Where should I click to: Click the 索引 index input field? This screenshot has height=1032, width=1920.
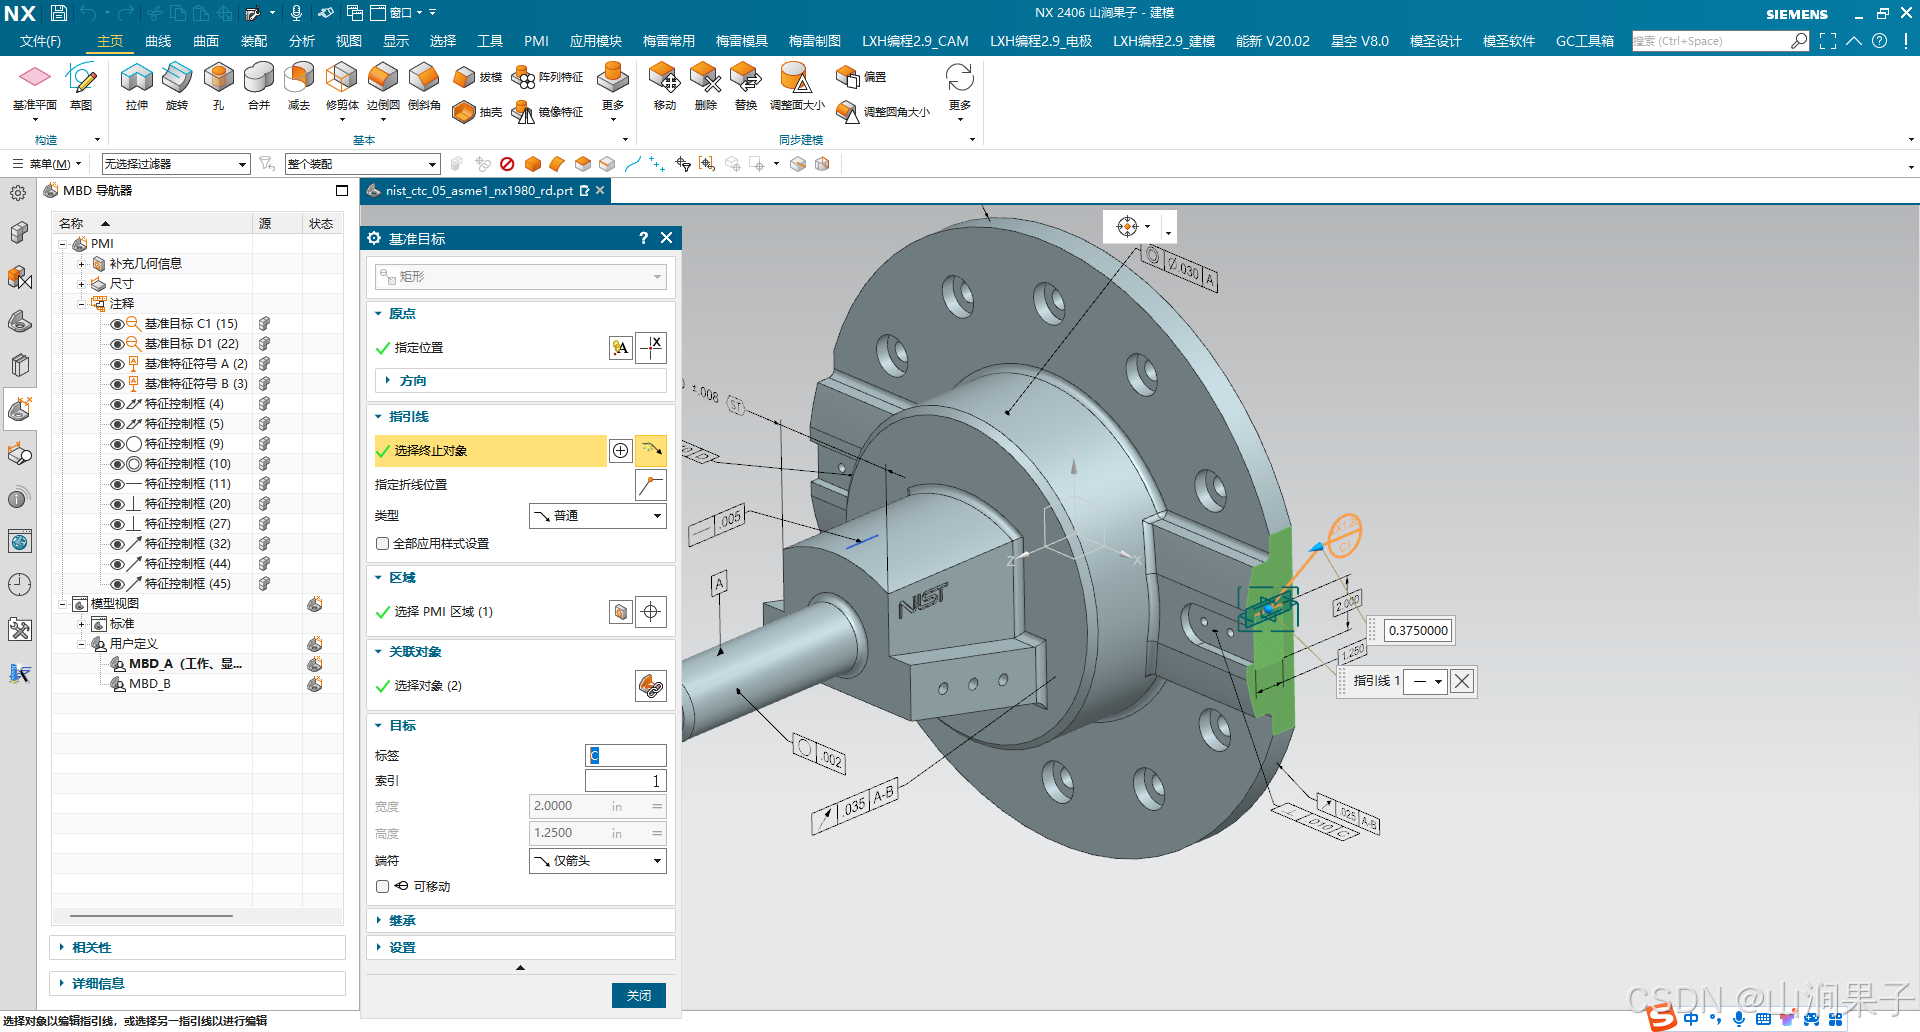[x=625, y=782]
